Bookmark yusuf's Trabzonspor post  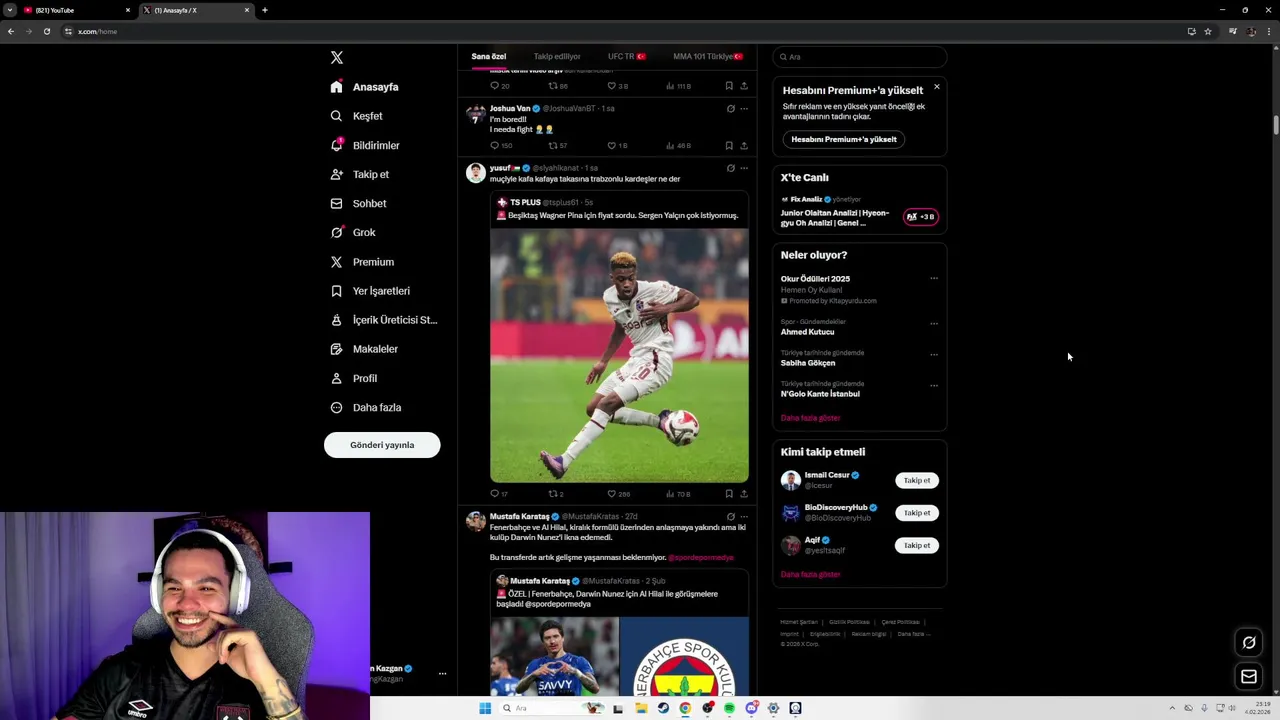pos(729,494)
